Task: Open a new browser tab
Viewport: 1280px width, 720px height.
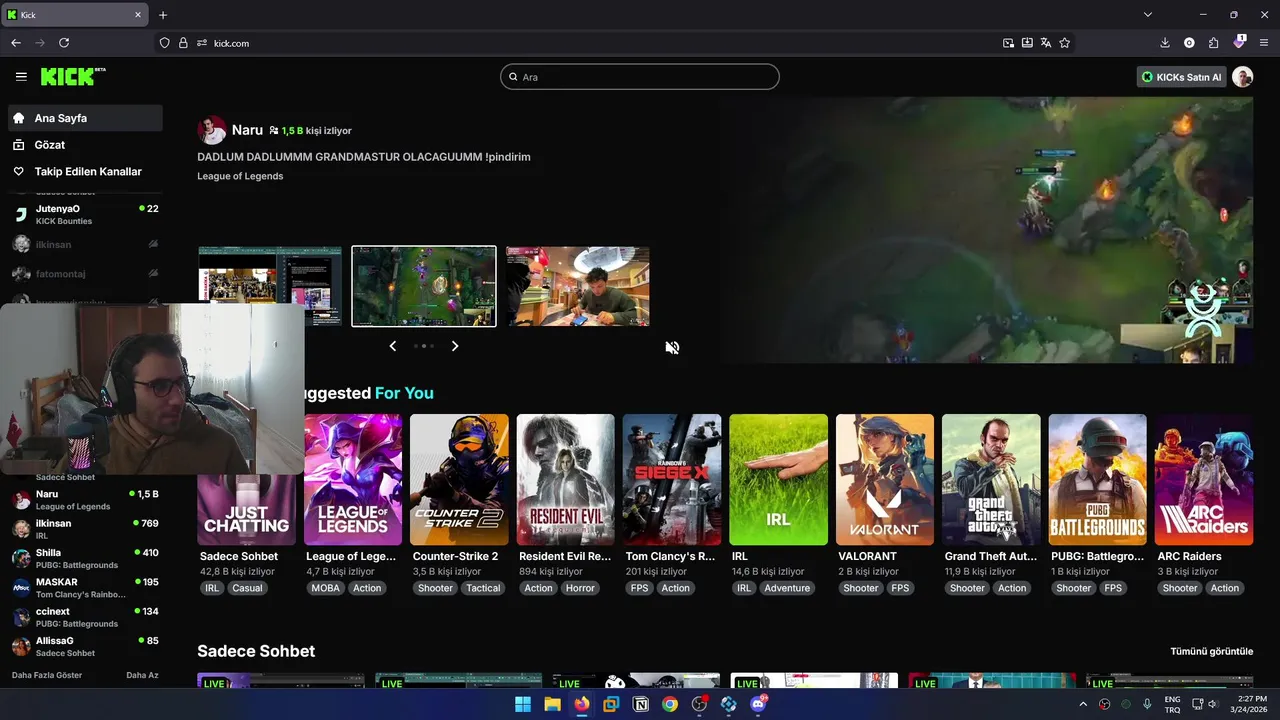Action: (163, 15)
